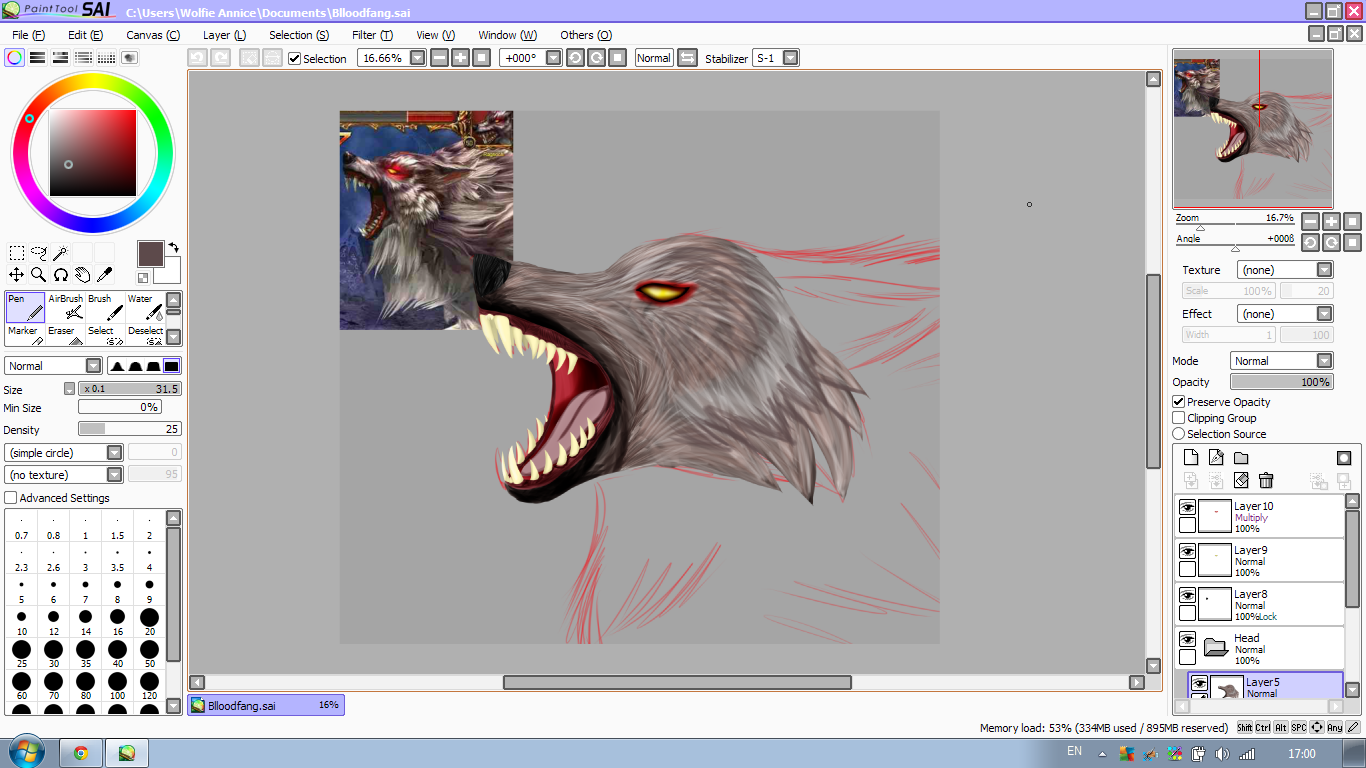1366x768 pixels.
Task: Open the layer blending Mode dropdown
Action: (1281, 361)
